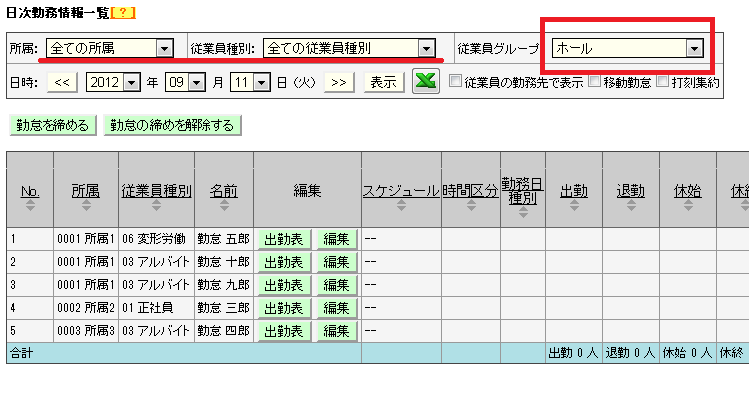This screenshot has width=749, height=393.
Task: Click the 退勤 column header link
Action: [x=631, y=191]
